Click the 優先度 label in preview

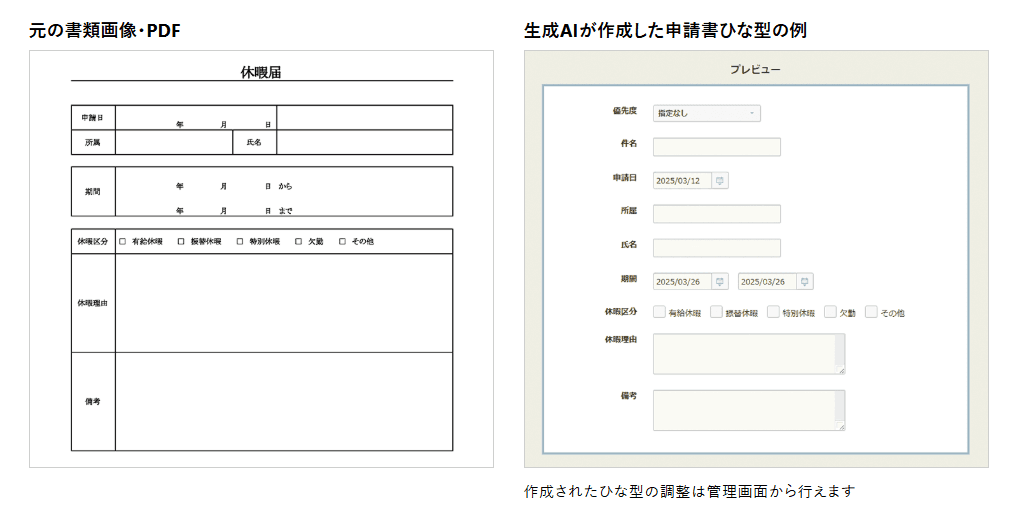pyautogui.click(x=625, y=111)
